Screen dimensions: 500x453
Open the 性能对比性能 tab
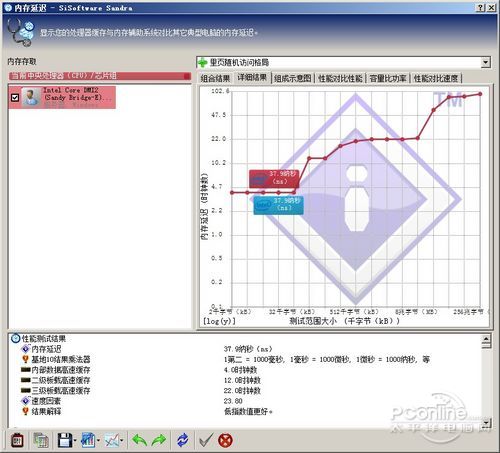[x=340, y=78]
